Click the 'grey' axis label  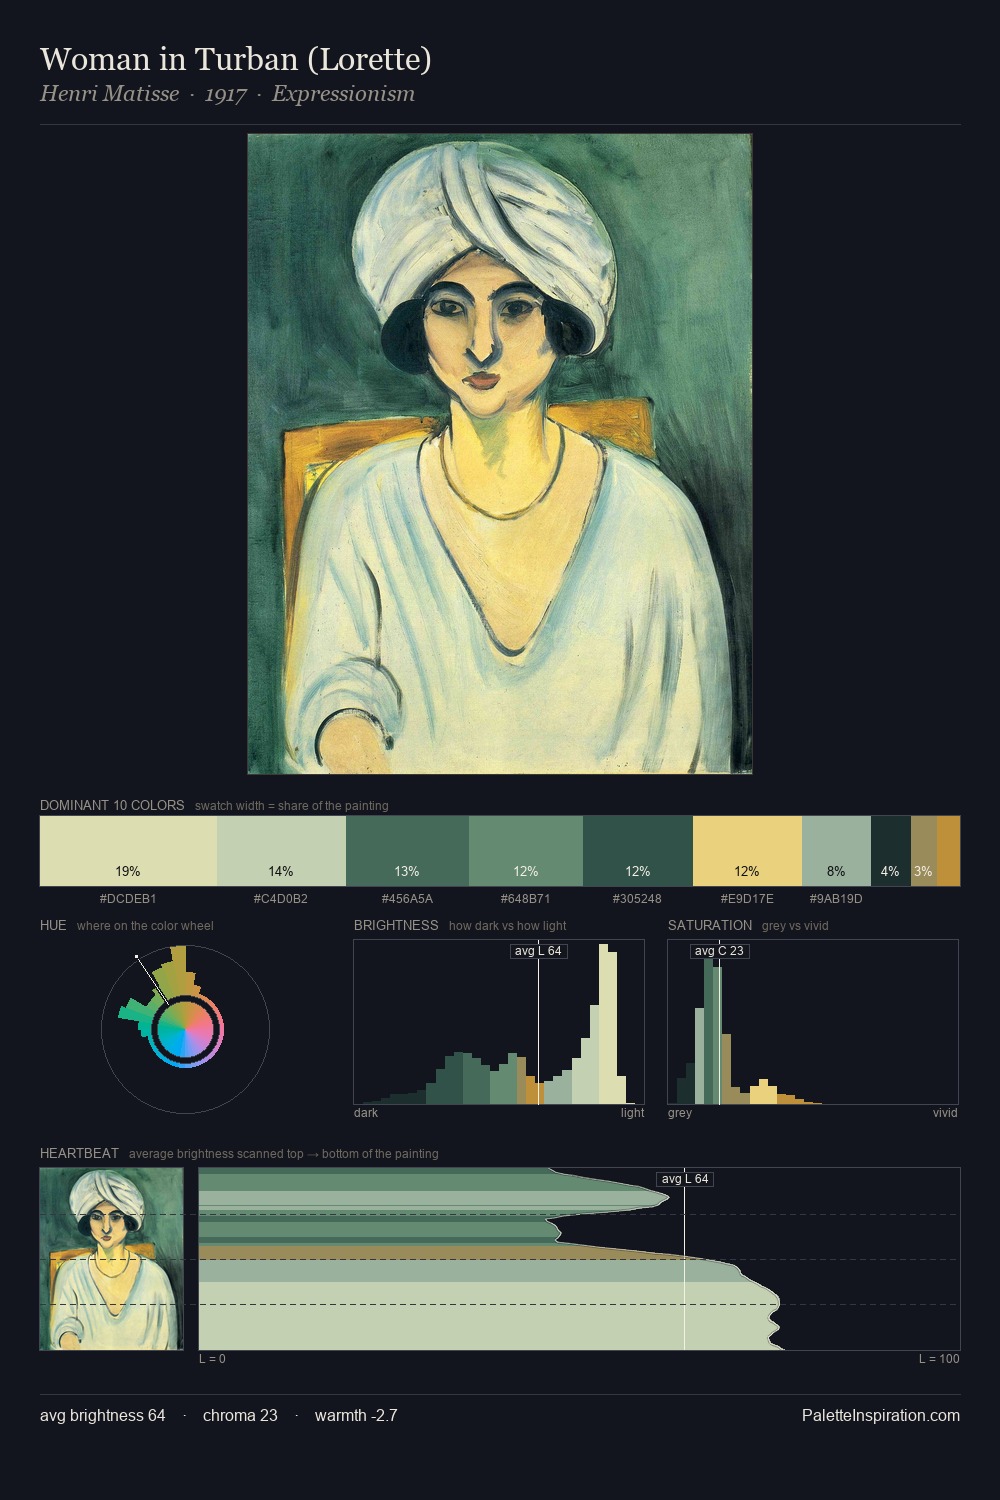click(680, 1112)
